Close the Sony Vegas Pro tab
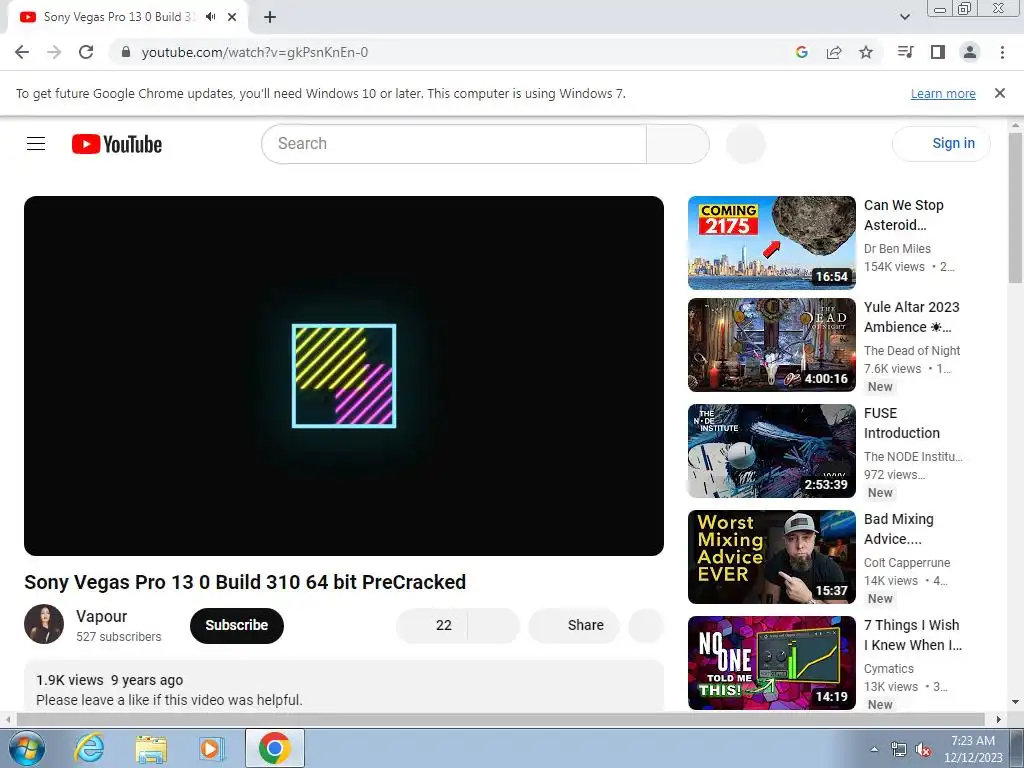This screenshot has width=1024, height=768. tap(232, 17)
